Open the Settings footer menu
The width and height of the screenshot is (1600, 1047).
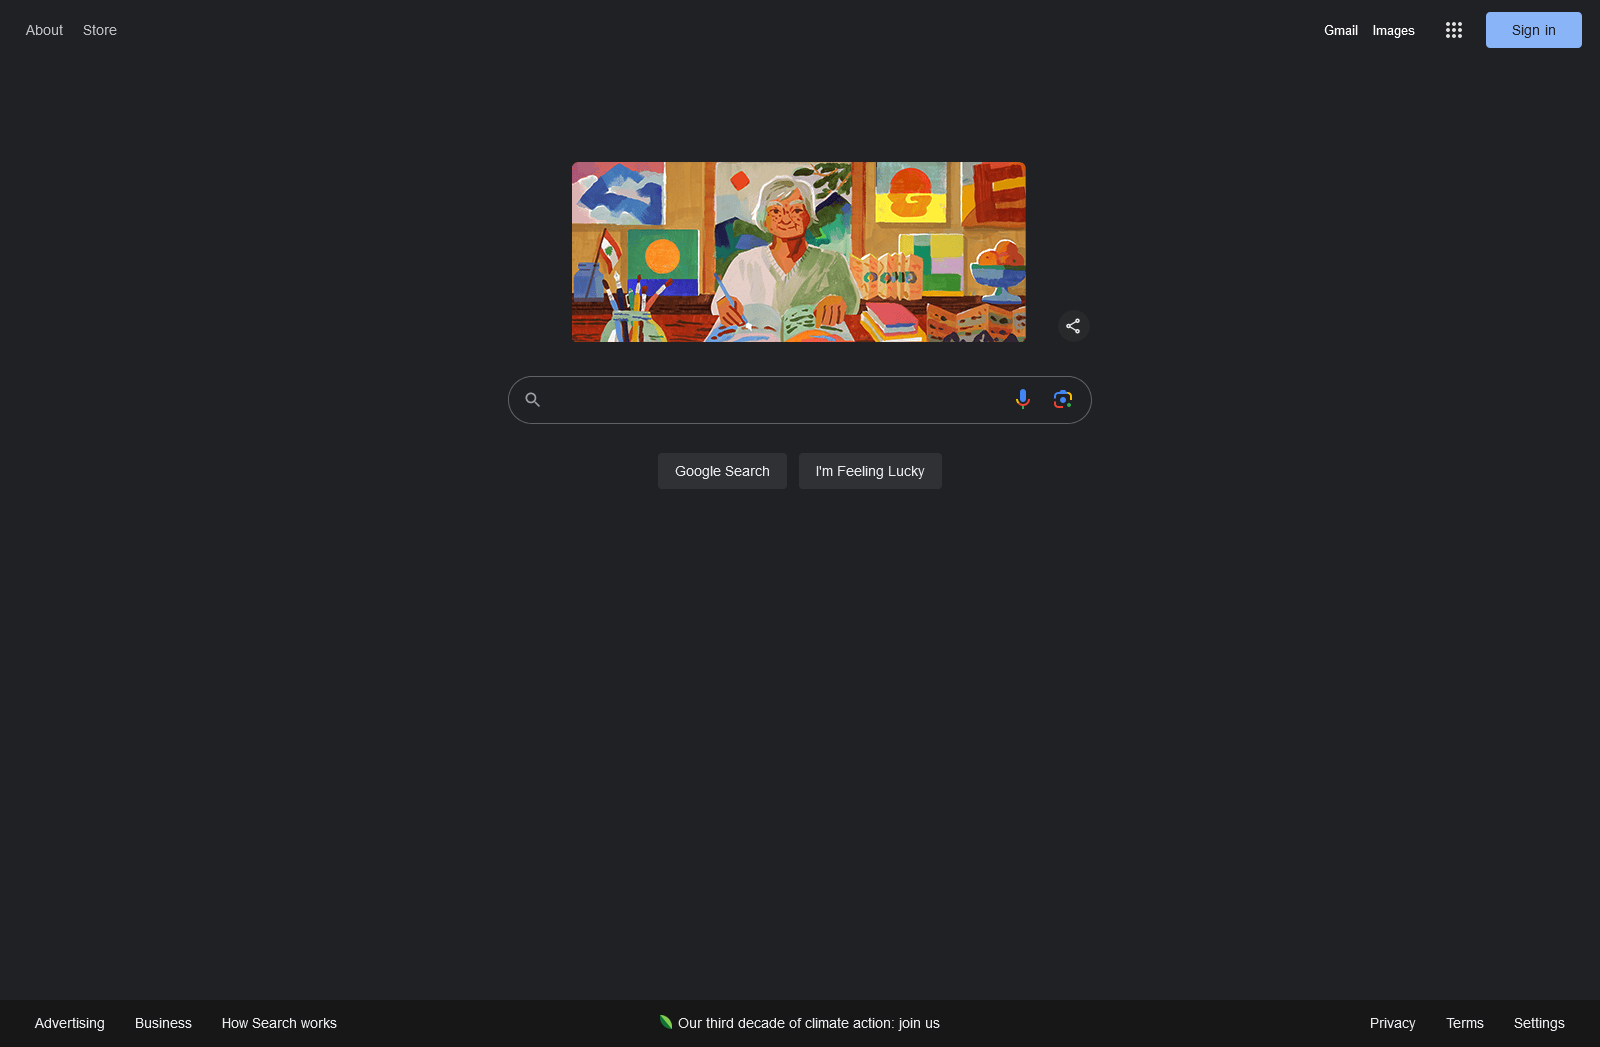pyautogui.click(x=1539, y=1023)
